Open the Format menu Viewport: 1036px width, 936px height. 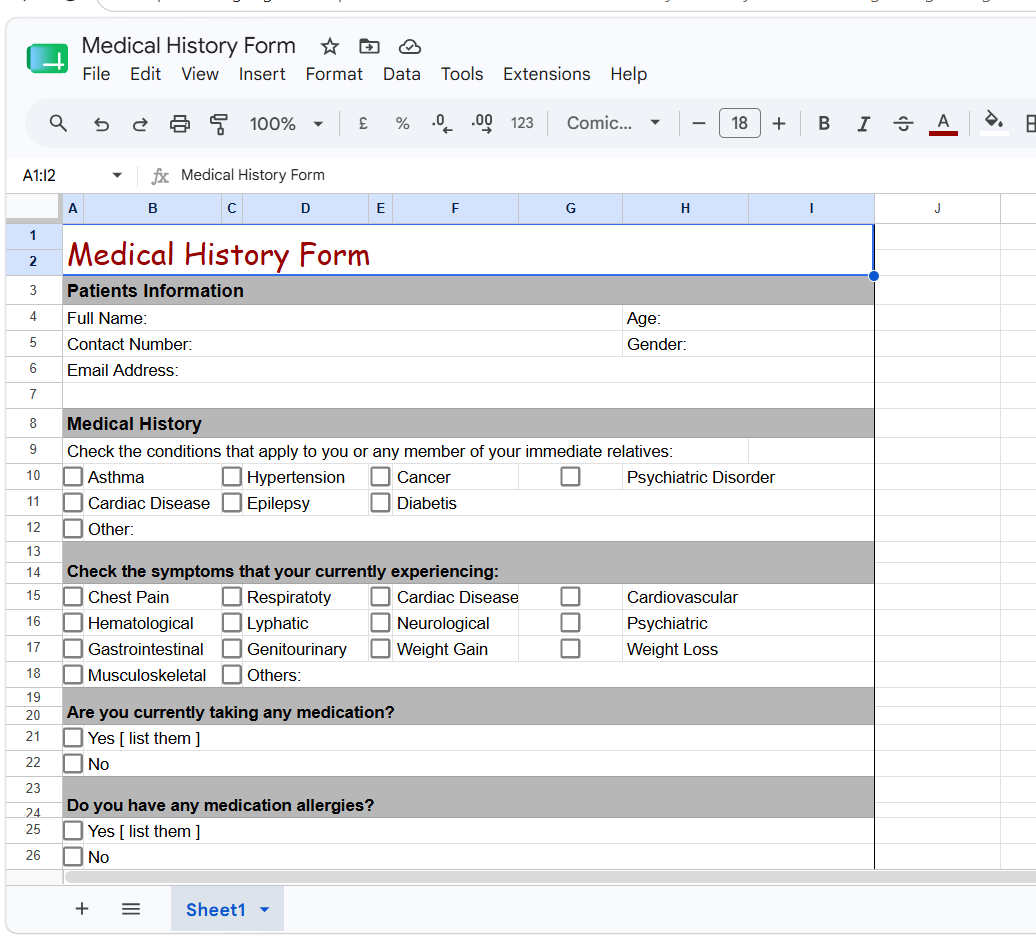tap(334, 74)
